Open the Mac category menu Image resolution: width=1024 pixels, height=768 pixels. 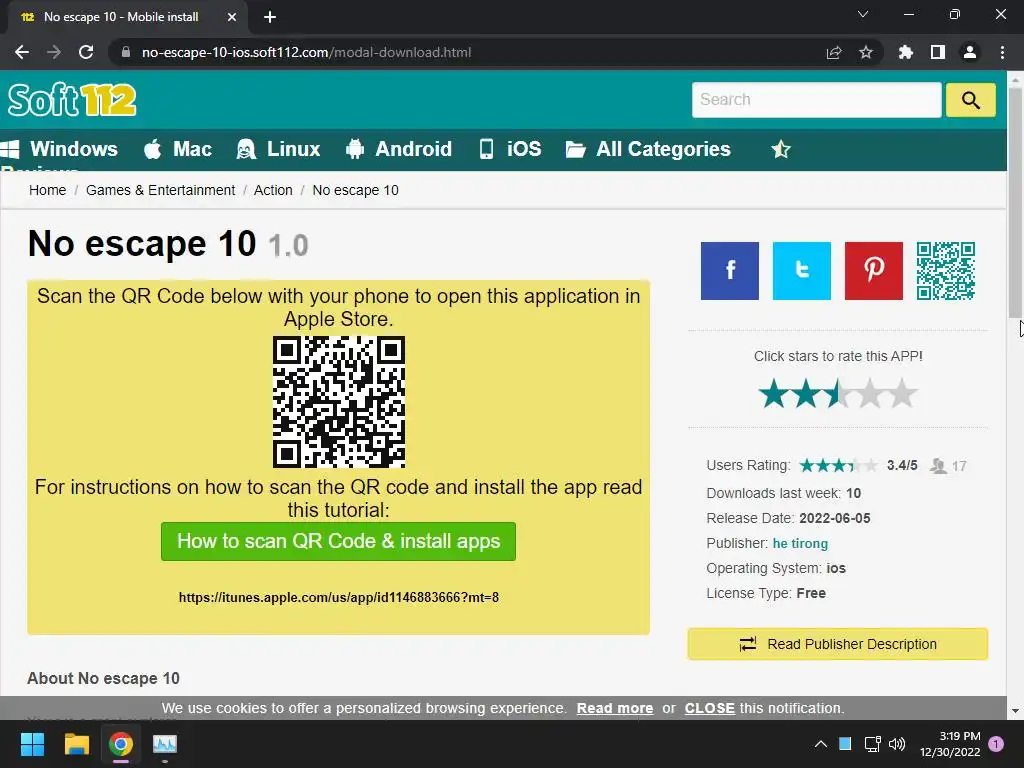(178, 149)
